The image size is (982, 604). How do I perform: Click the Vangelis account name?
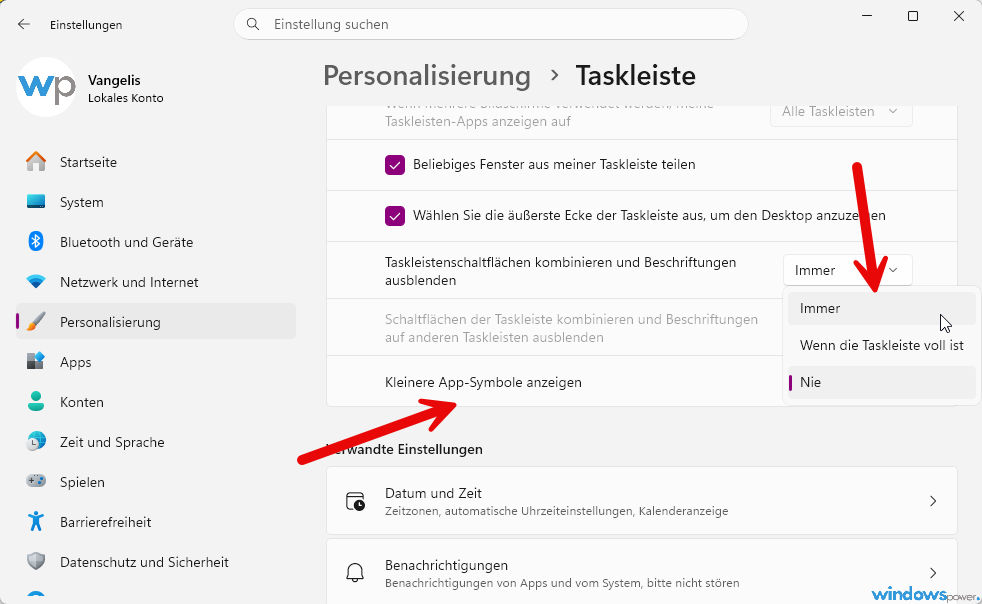(114, 80)
